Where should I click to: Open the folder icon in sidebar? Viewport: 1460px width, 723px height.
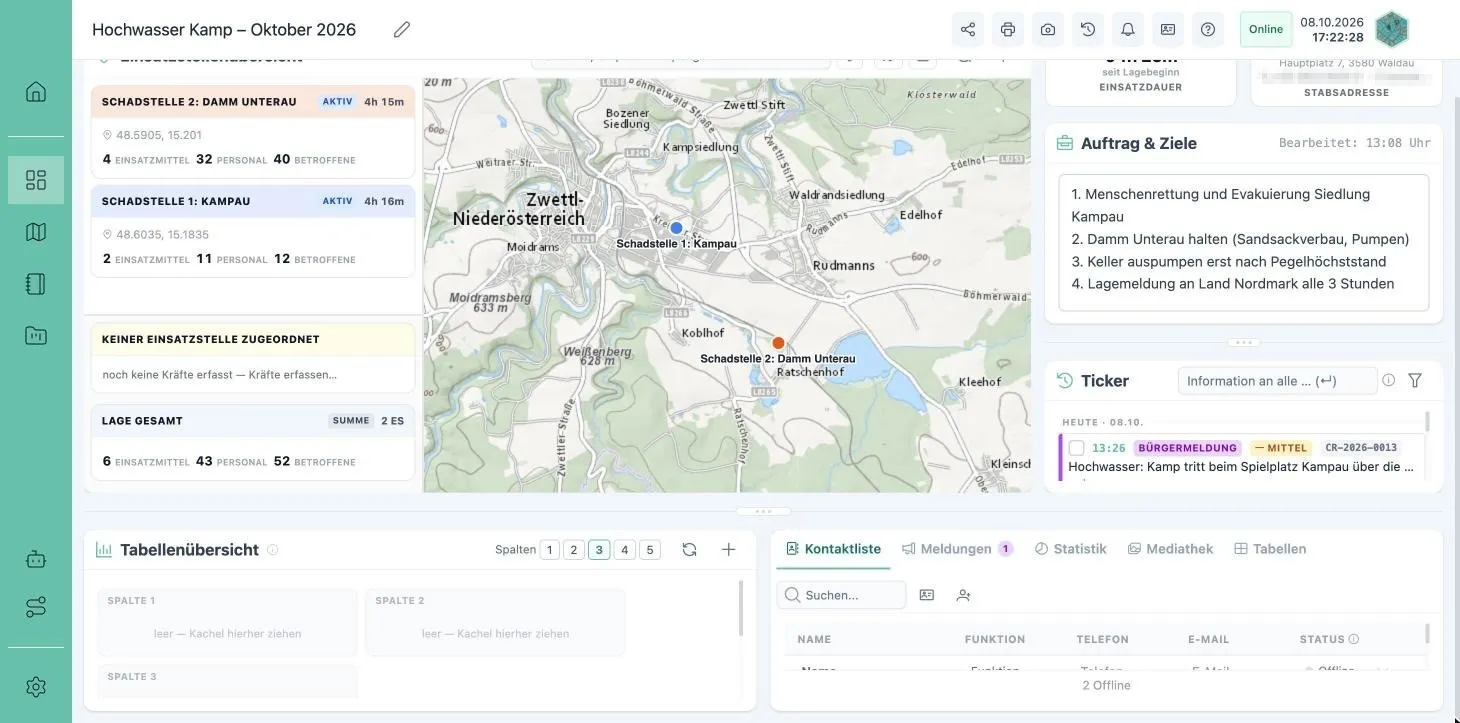click(36, 336)
